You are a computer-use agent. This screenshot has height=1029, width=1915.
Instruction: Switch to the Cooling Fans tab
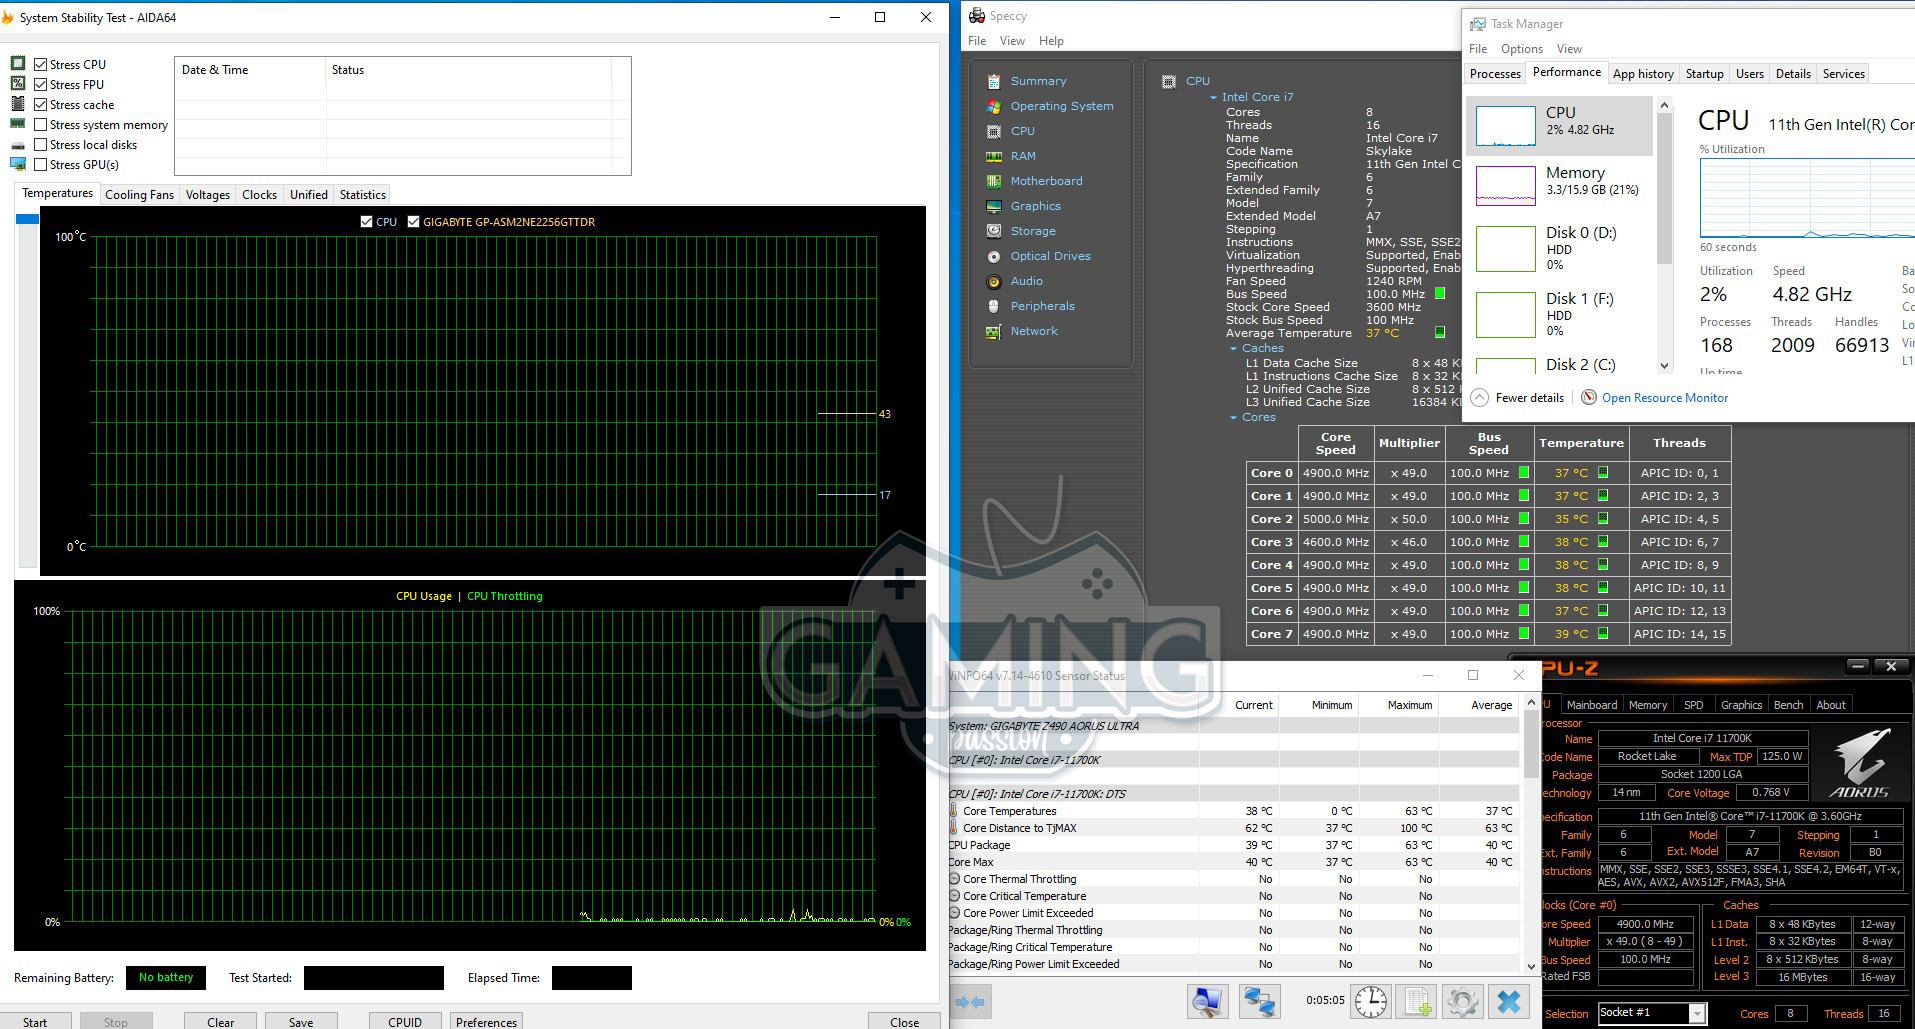tap(139, 195)
